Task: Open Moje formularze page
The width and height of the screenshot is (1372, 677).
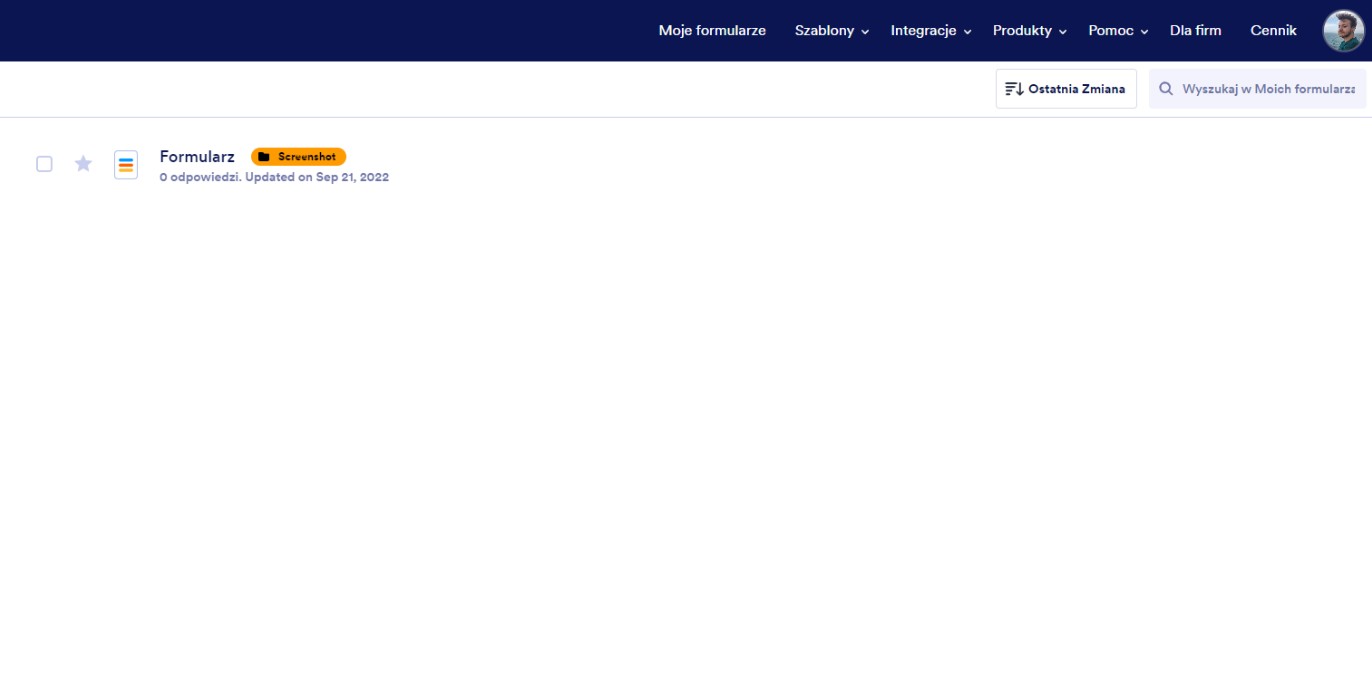Action: (x=712, y=31)
